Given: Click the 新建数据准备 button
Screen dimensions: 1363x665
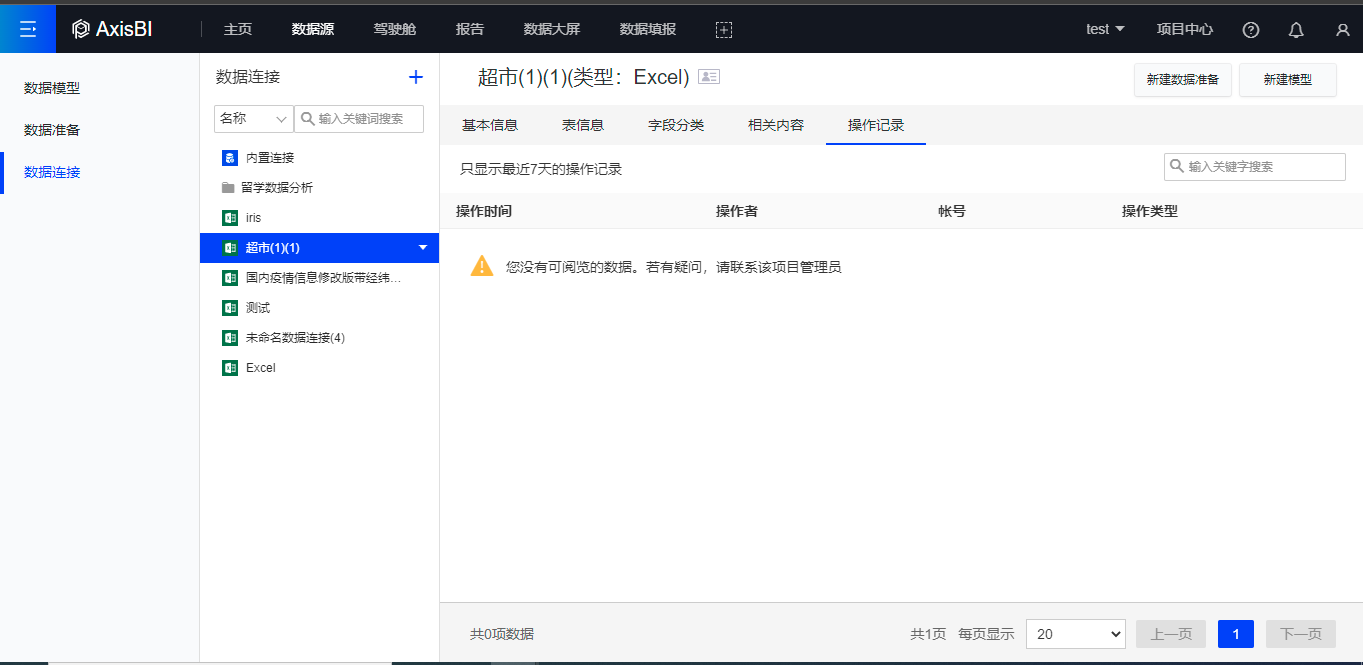Looking at the screenshot, I should click(1182, 80).
